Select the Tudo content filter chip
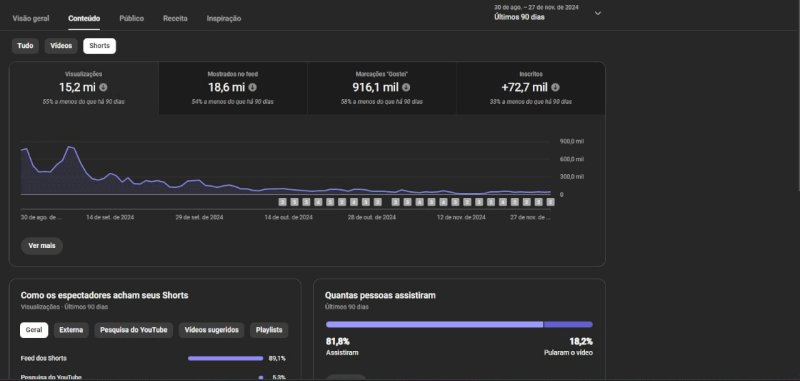The height and width of the screenshot is (381, 800). [25, 46]
